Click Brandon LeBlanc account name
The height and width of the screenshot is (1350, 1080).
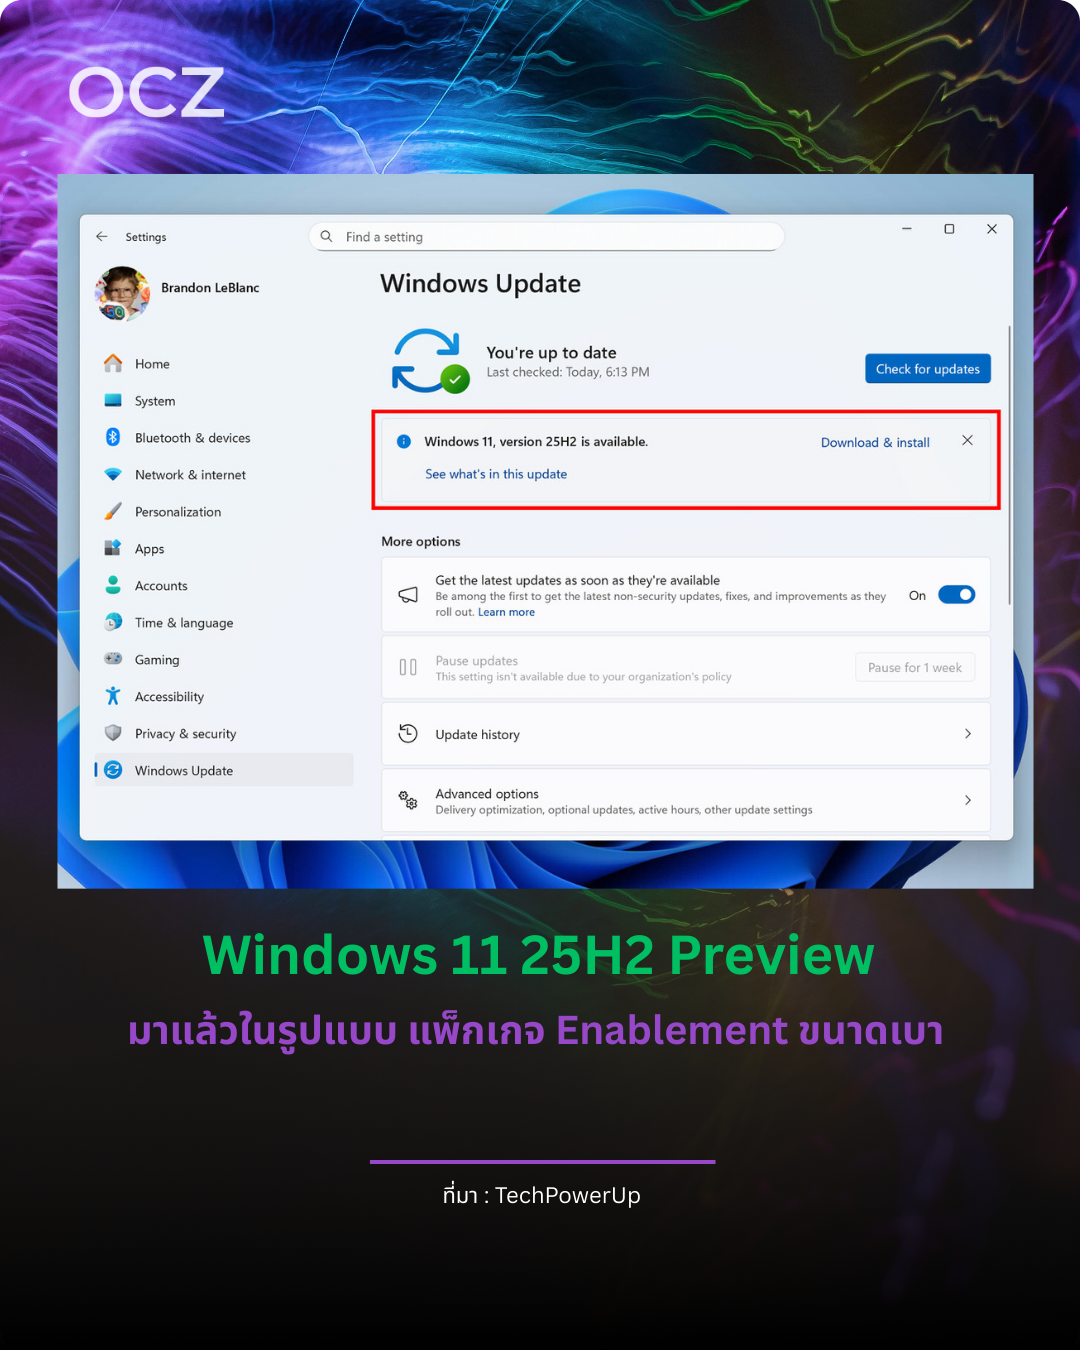click(210, 288)
